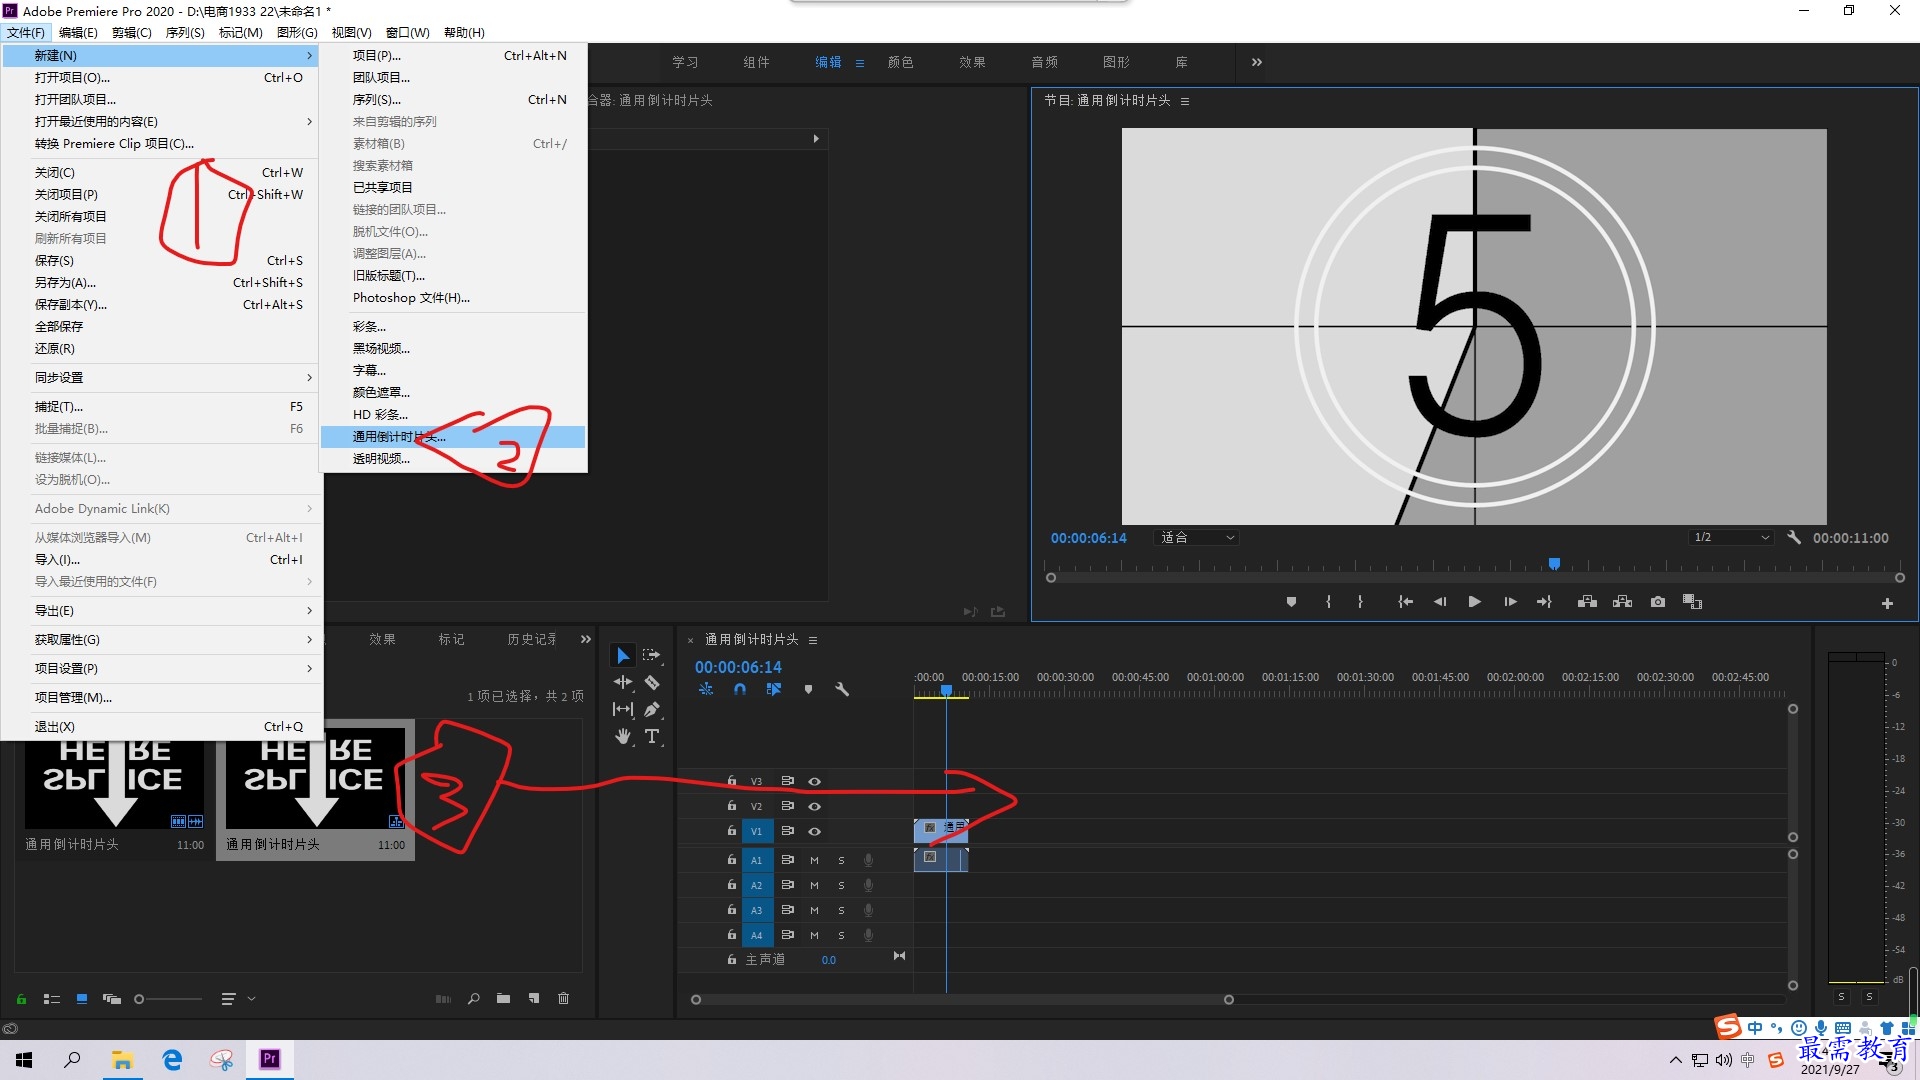This screenshot has width=1920, height=1080.
Task: Toggle sync lock on track A4
Action: (x=787, y=935)
